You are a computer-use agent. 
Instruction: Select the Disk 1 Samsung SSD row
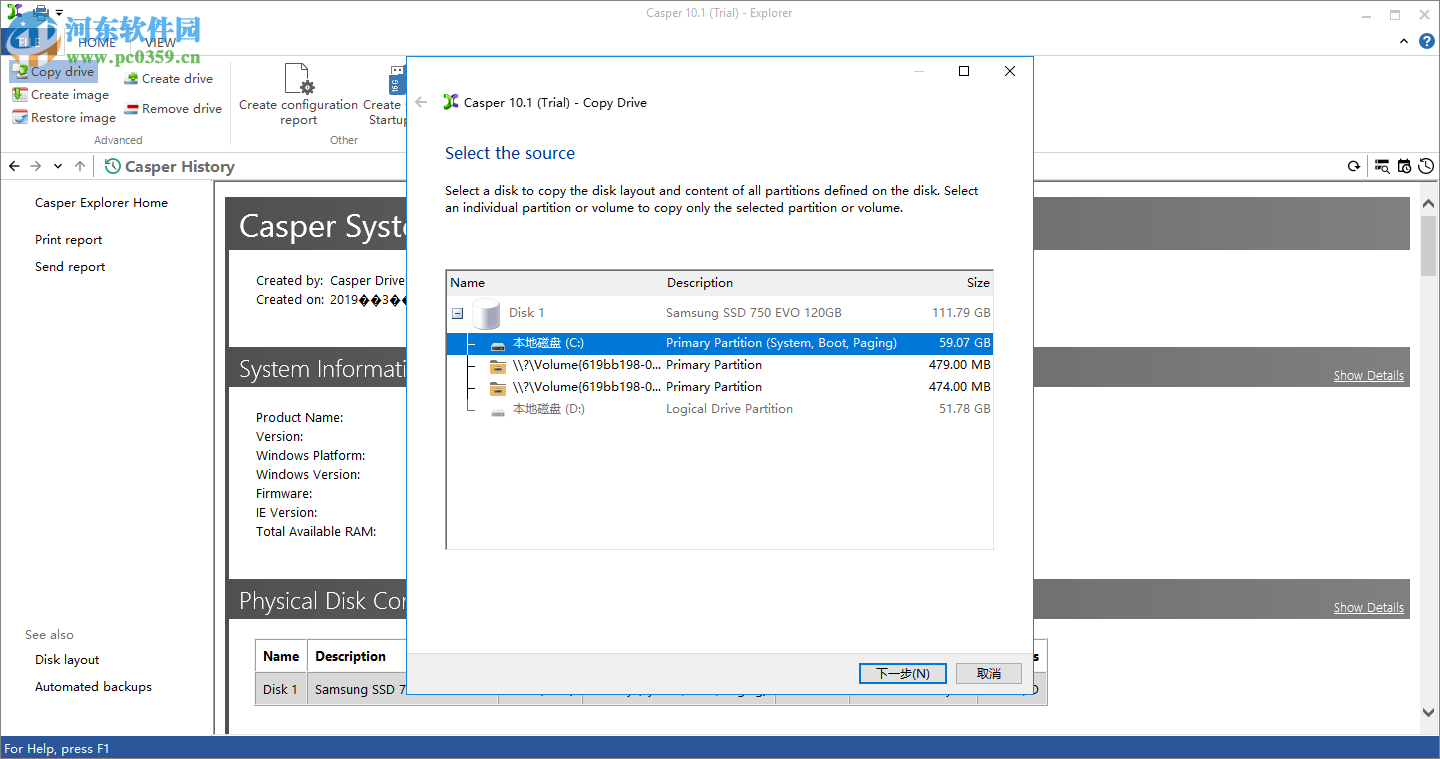(720, 313)
